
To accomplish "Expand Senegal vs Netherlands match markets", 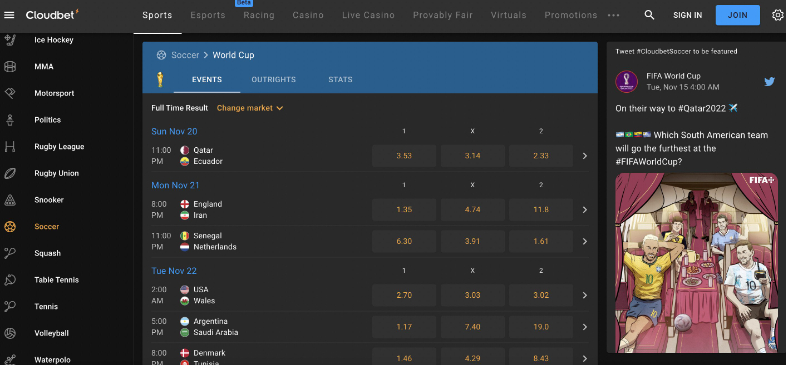I will [x=584, y=241].
